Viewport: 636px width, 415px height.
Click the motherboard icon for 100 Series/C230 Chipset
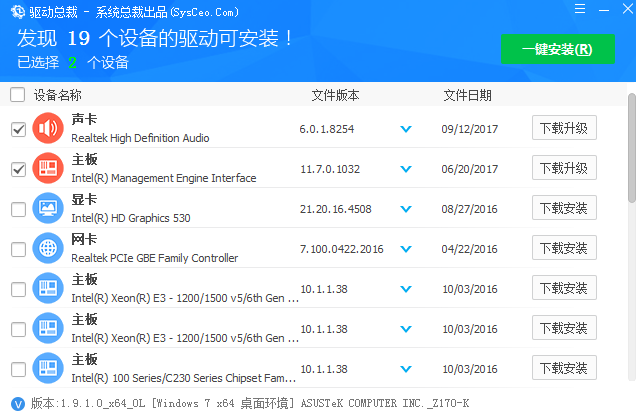(x=48, y=368)
